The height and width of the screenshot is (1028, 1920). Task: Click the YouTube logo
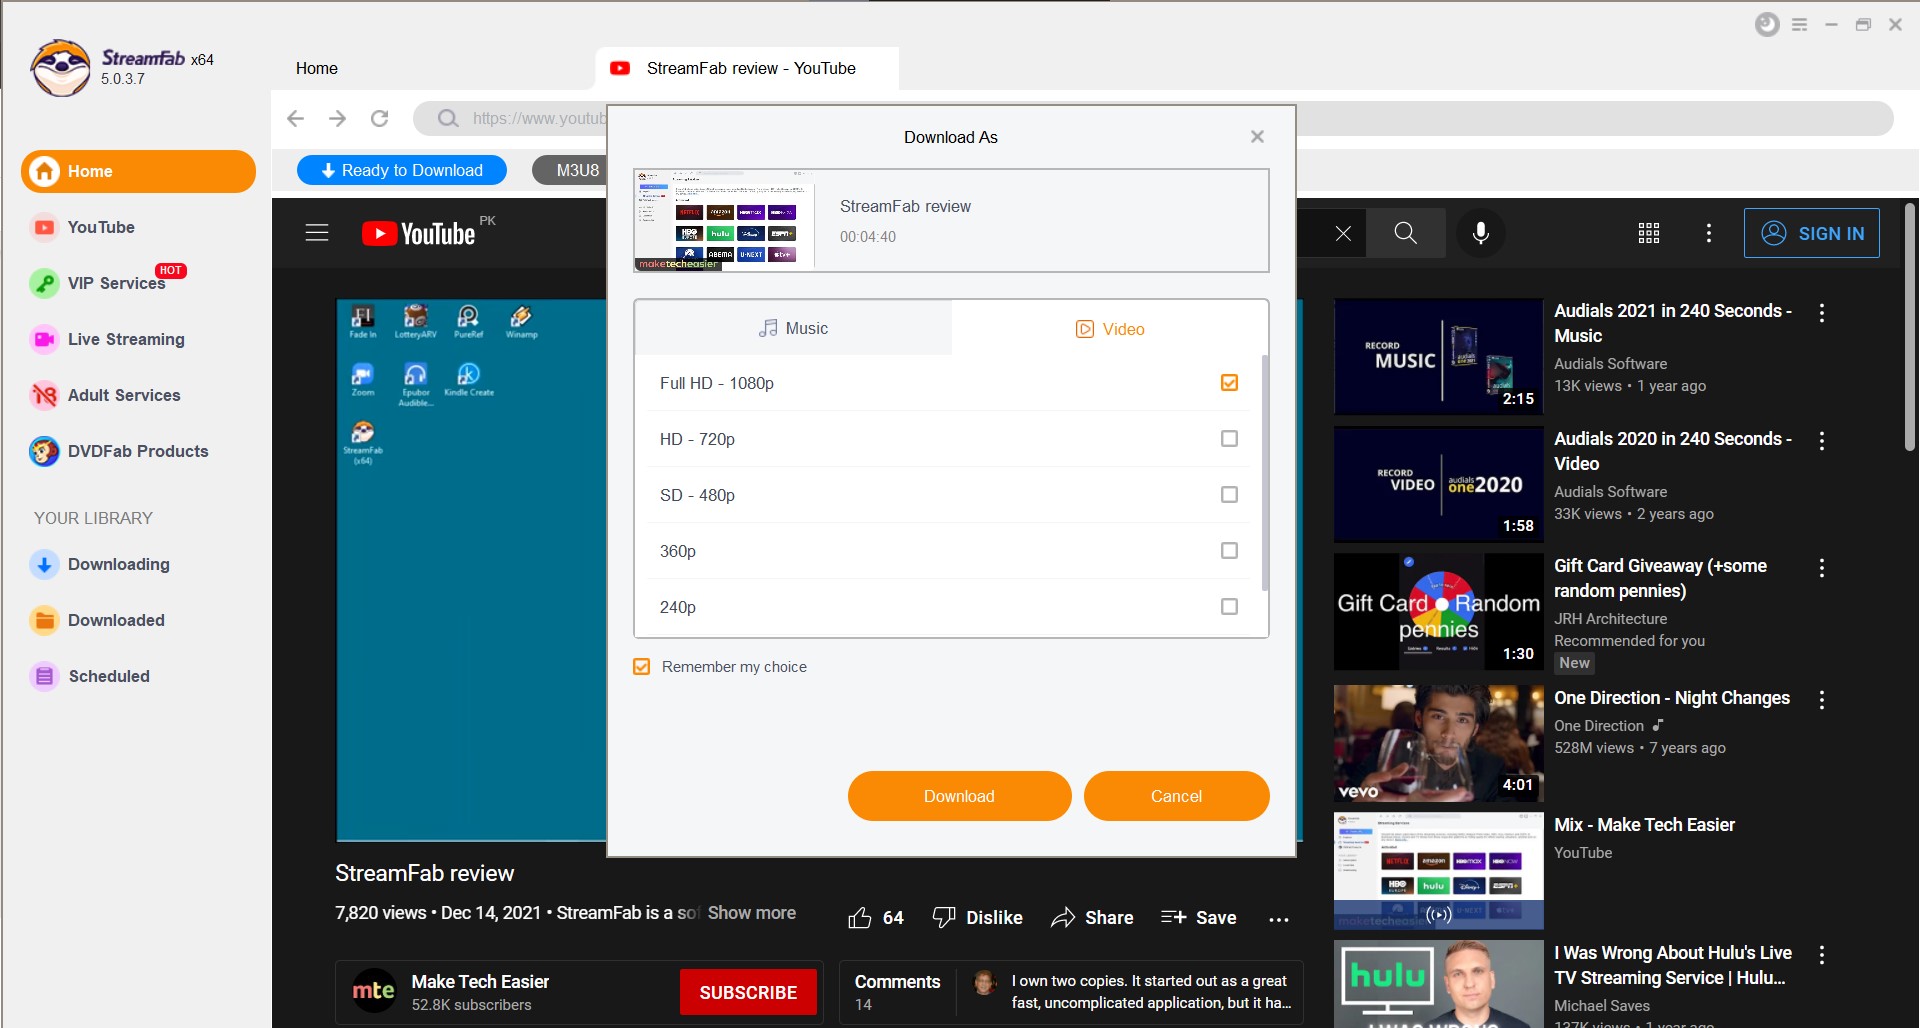point(418,233)
